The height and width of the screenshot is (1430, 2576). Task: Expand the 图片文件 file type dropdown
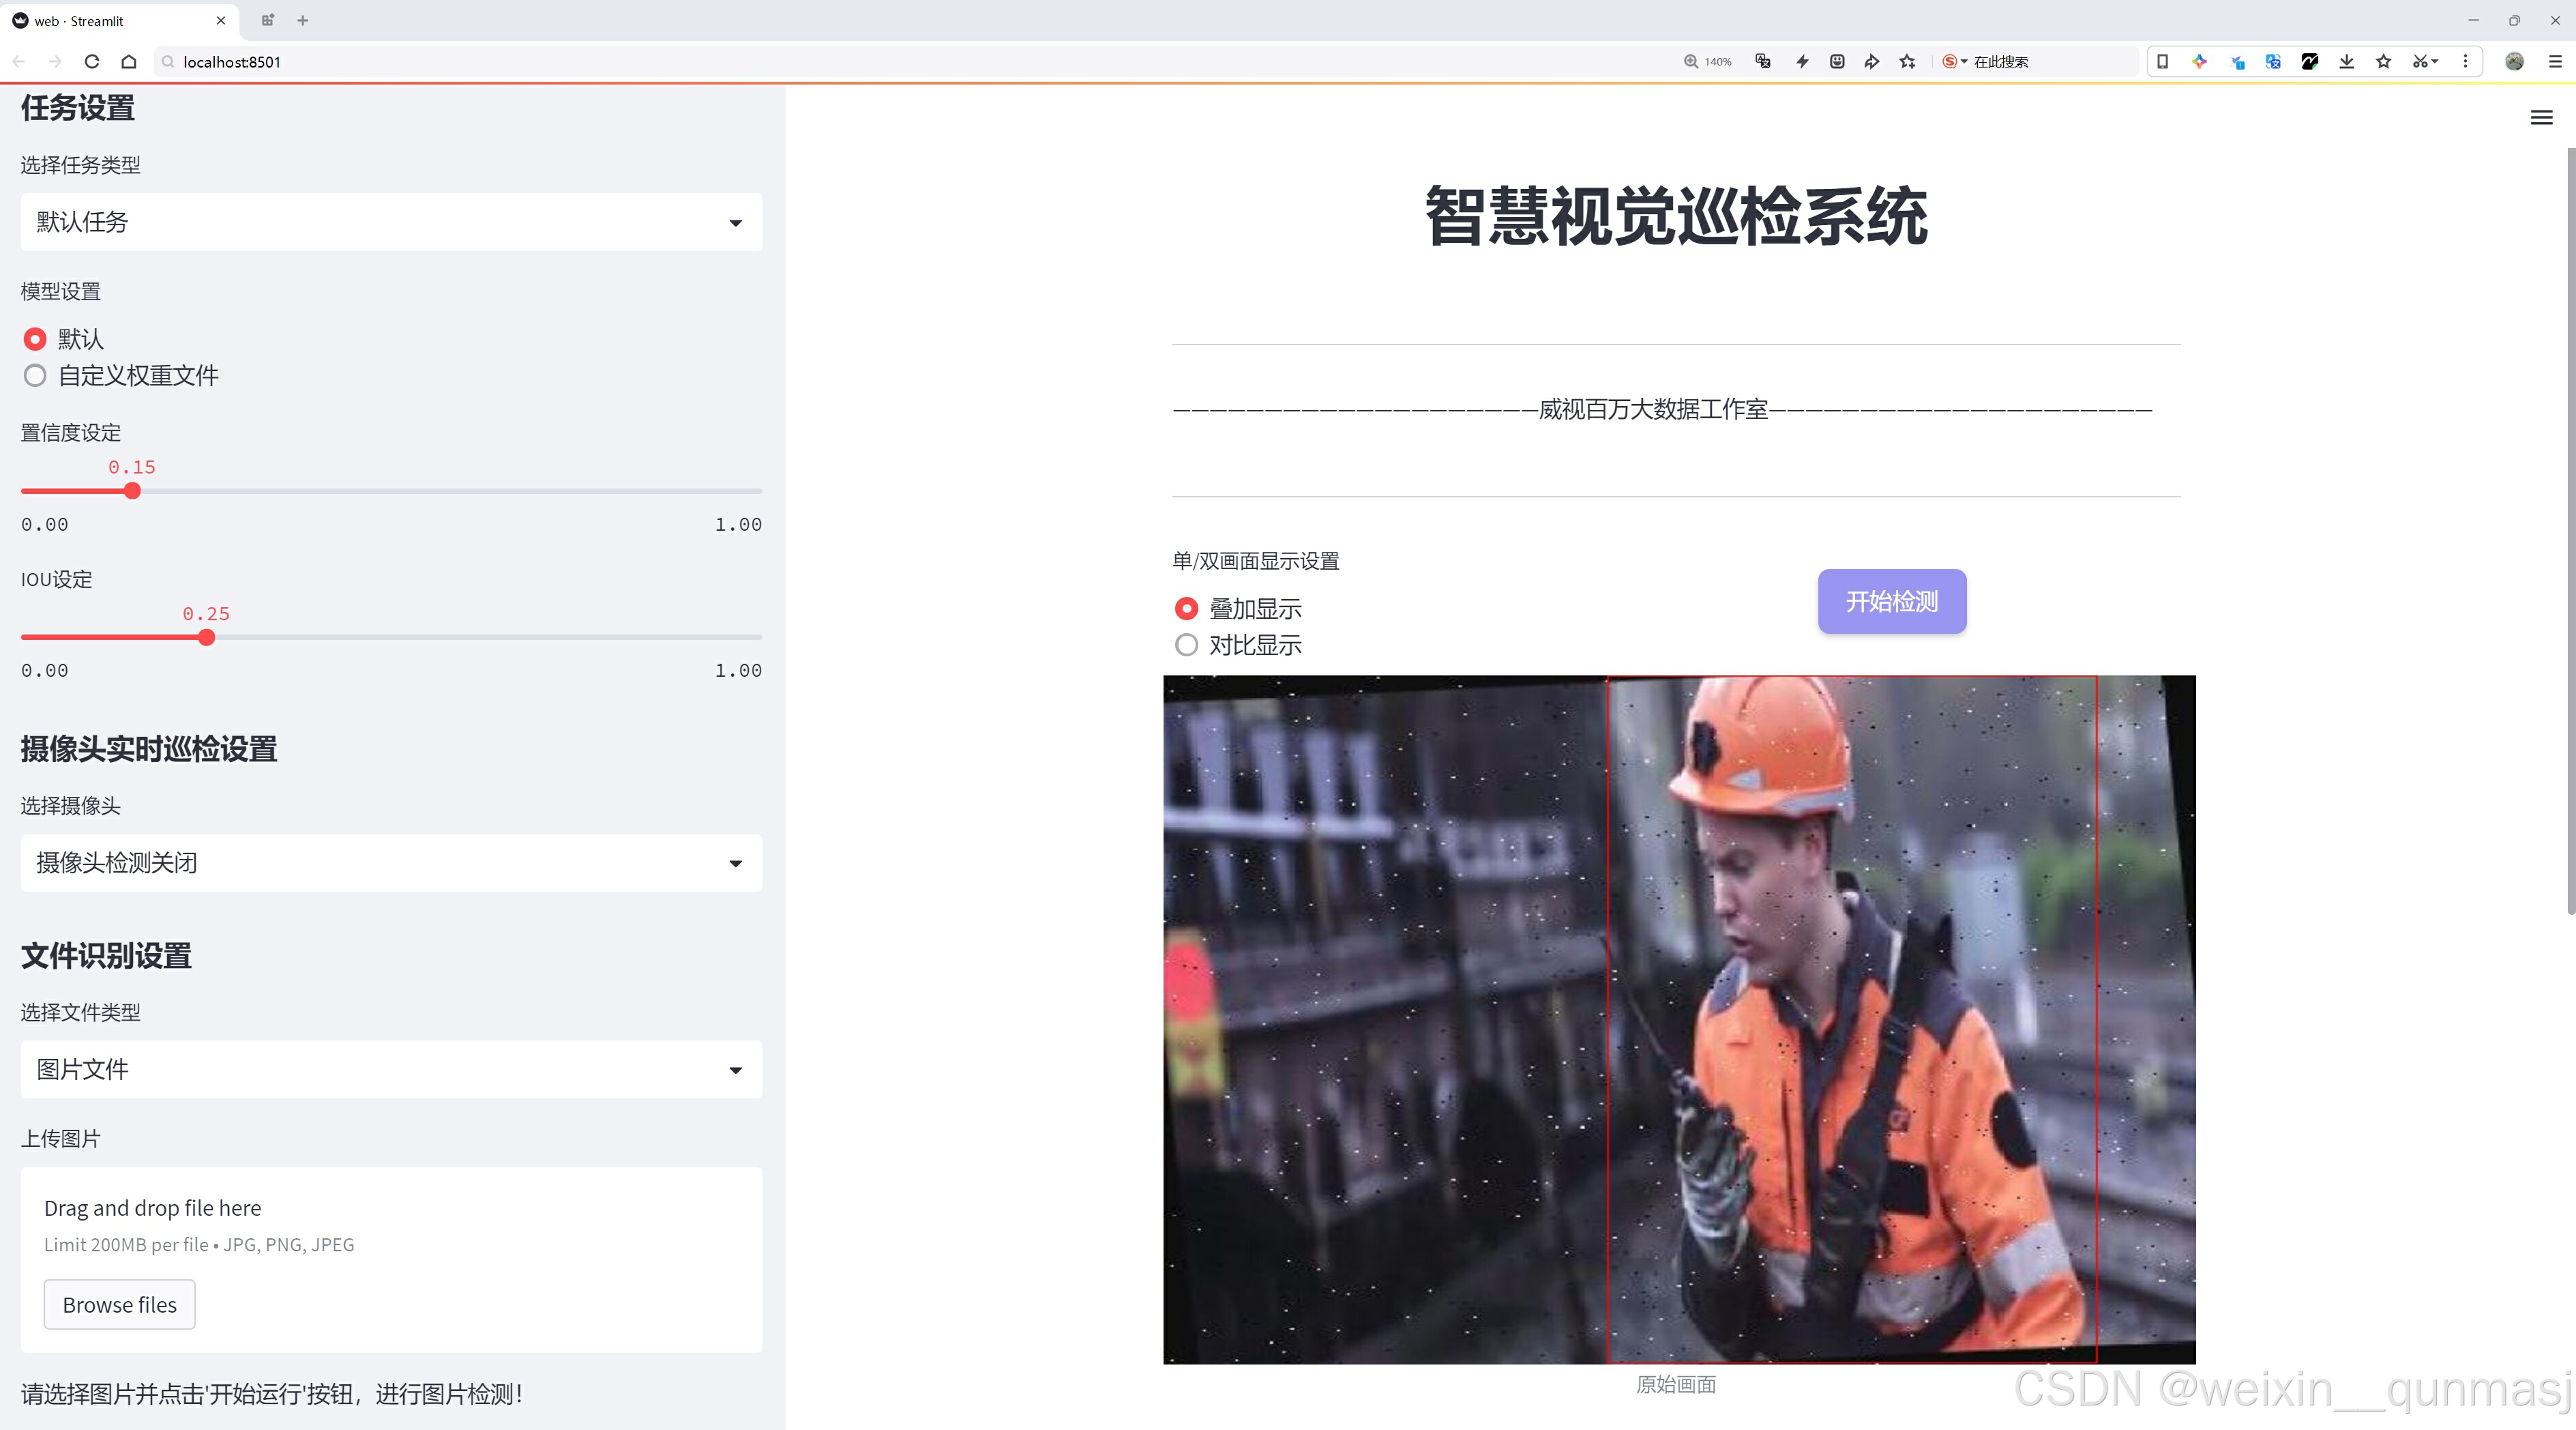(391, 1069)
